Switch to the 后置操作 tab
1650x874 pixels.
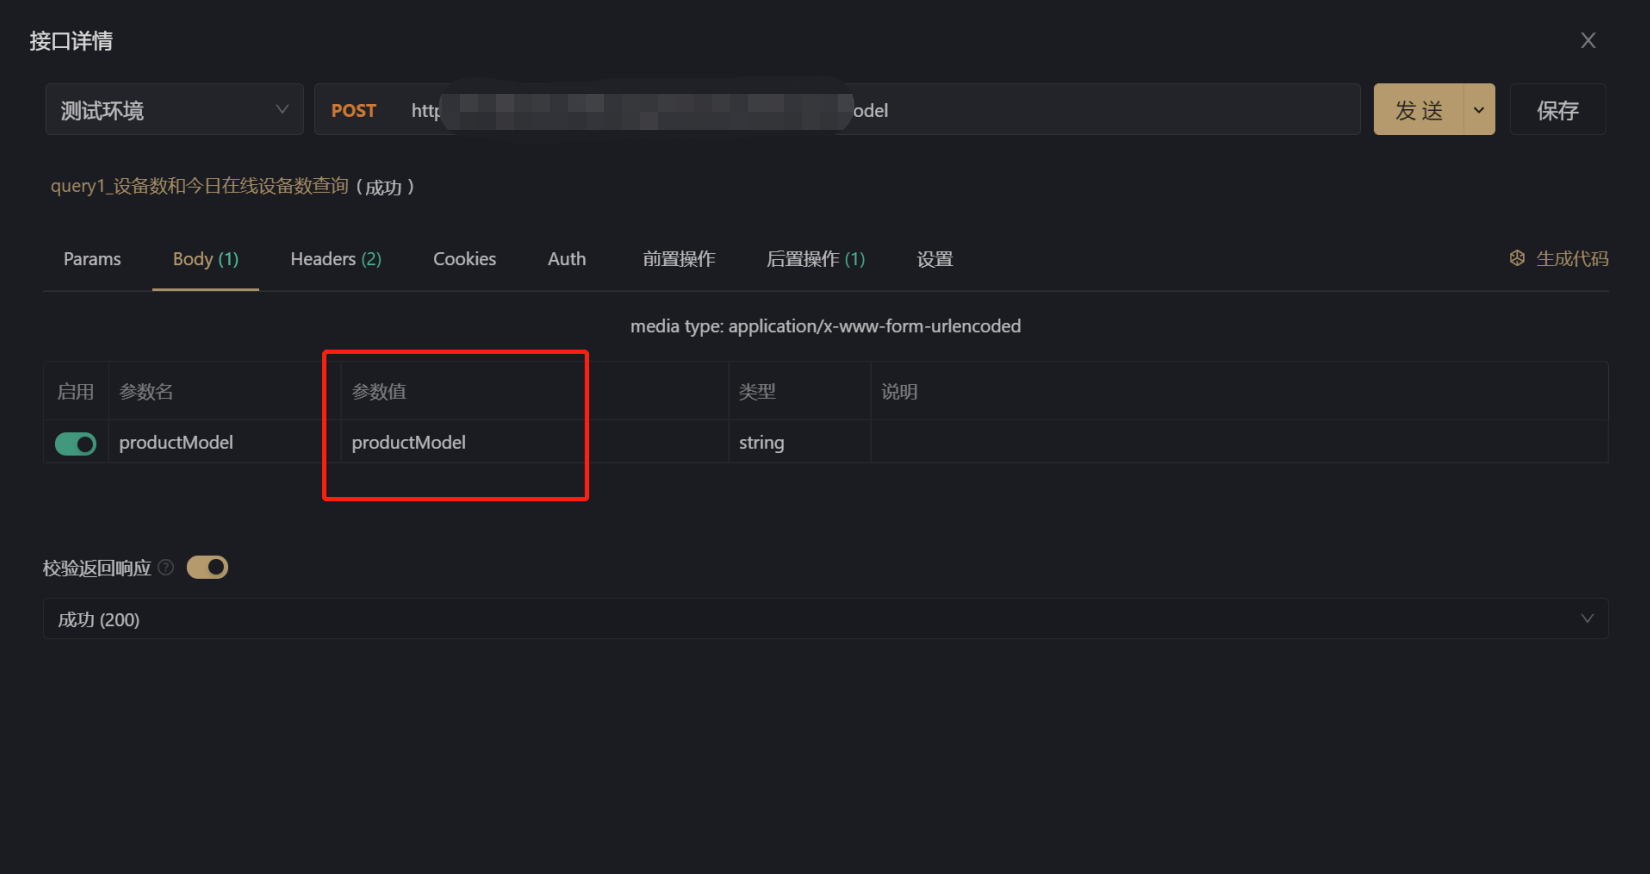pyautogui.click(x=815, y=259)
